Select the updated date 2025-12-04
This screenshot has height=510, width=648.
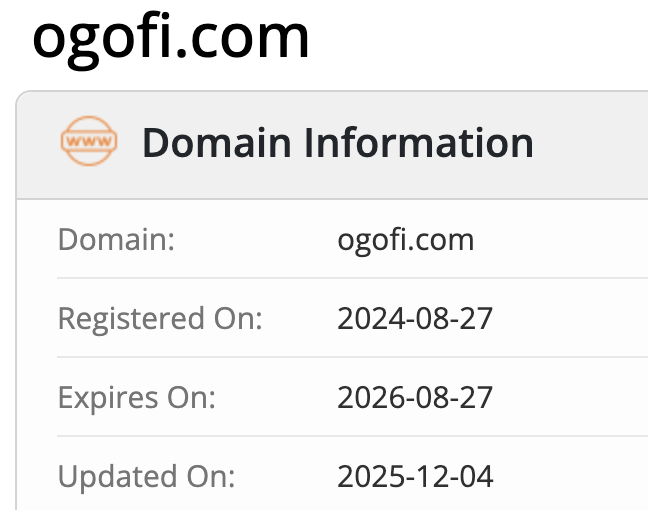pyautogui.click(x=415, y=476)
